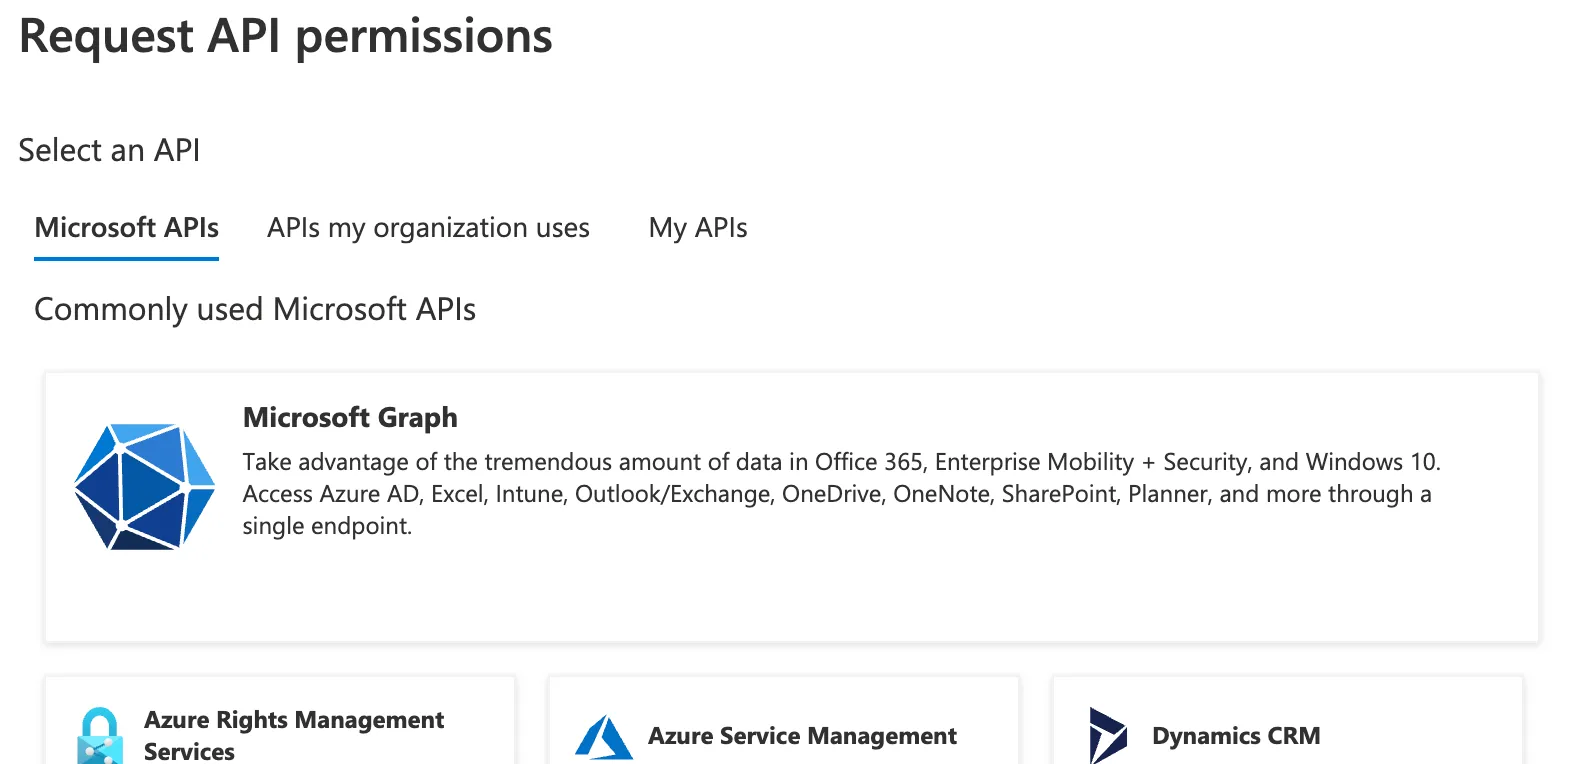This screenshot has width=1572, height=764.
Task: Click the Commonly used Microsoft APIs heading
Action: 255,309
